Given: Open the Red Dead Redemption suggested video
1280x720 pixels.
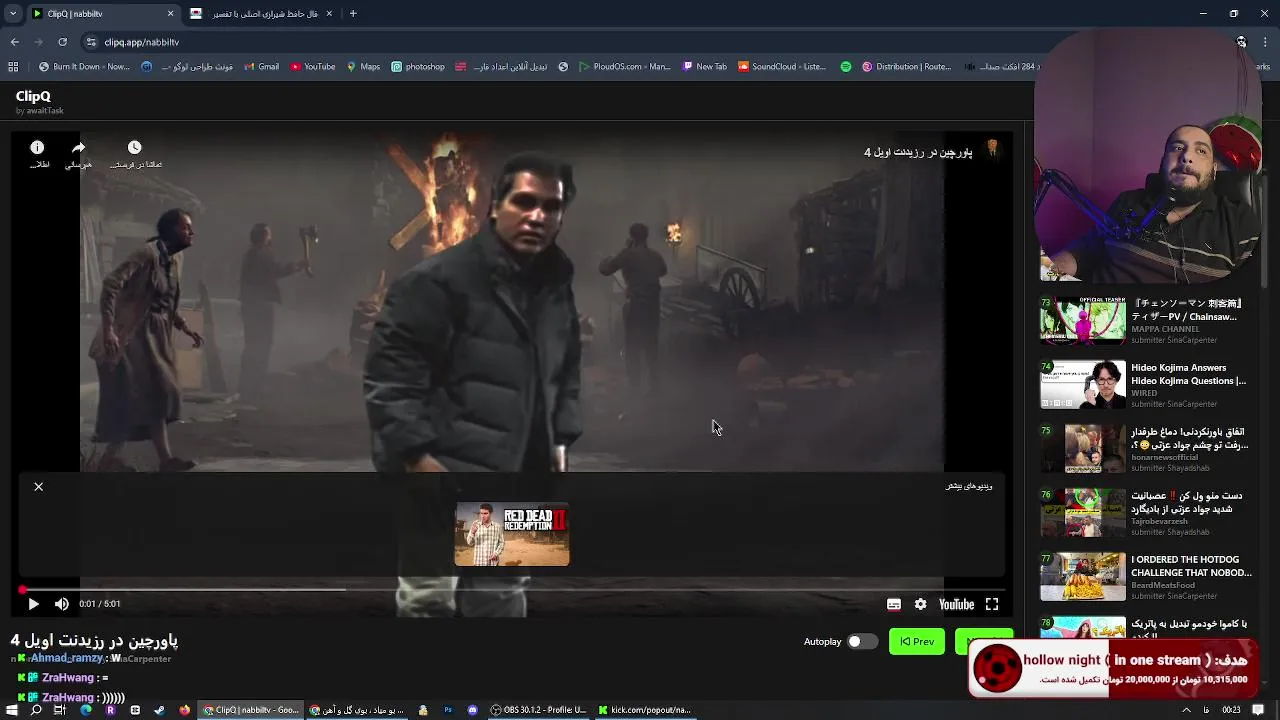Looking at the screenshot, I should [x=512, y=534].
